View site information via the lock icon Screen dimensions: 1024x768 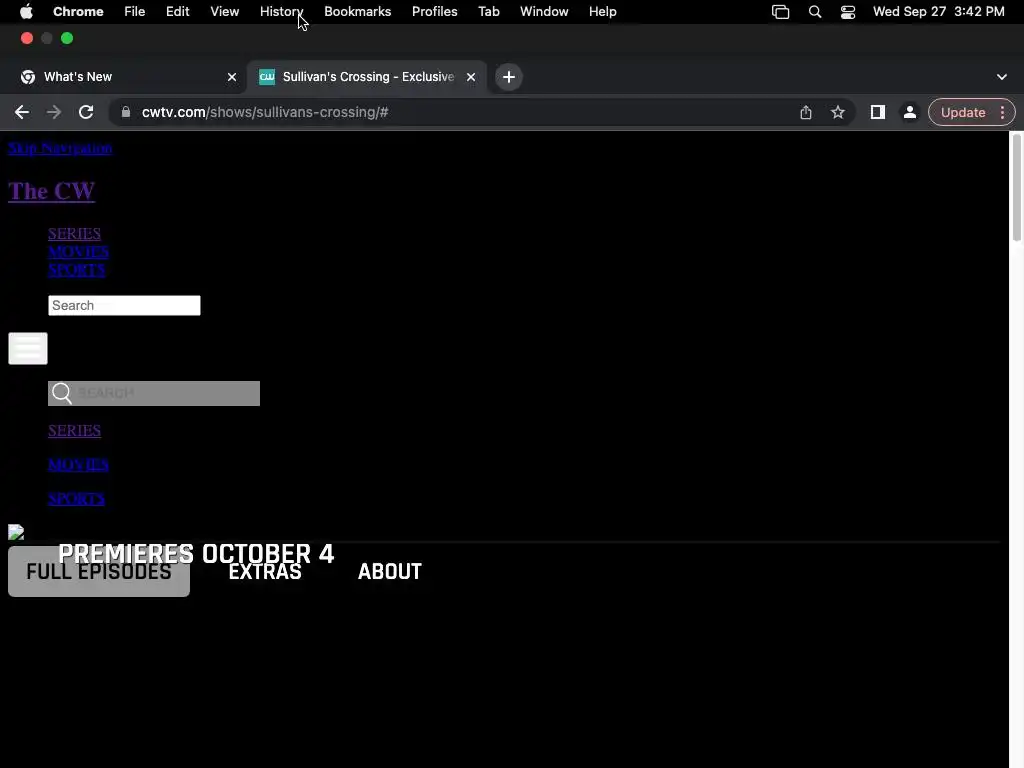click(125, 112)
